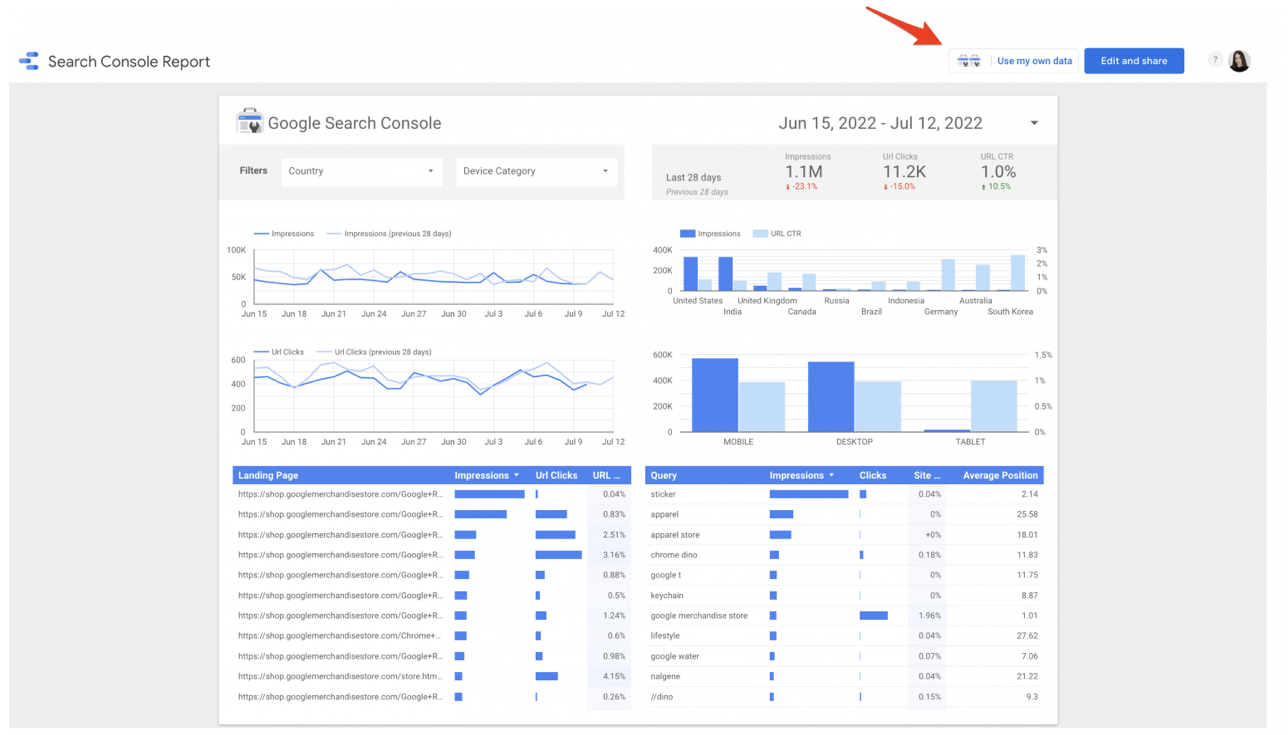1288x735 pixels.
Task: Click the Search Console data source icons
Action: click(x=968, y=61)
